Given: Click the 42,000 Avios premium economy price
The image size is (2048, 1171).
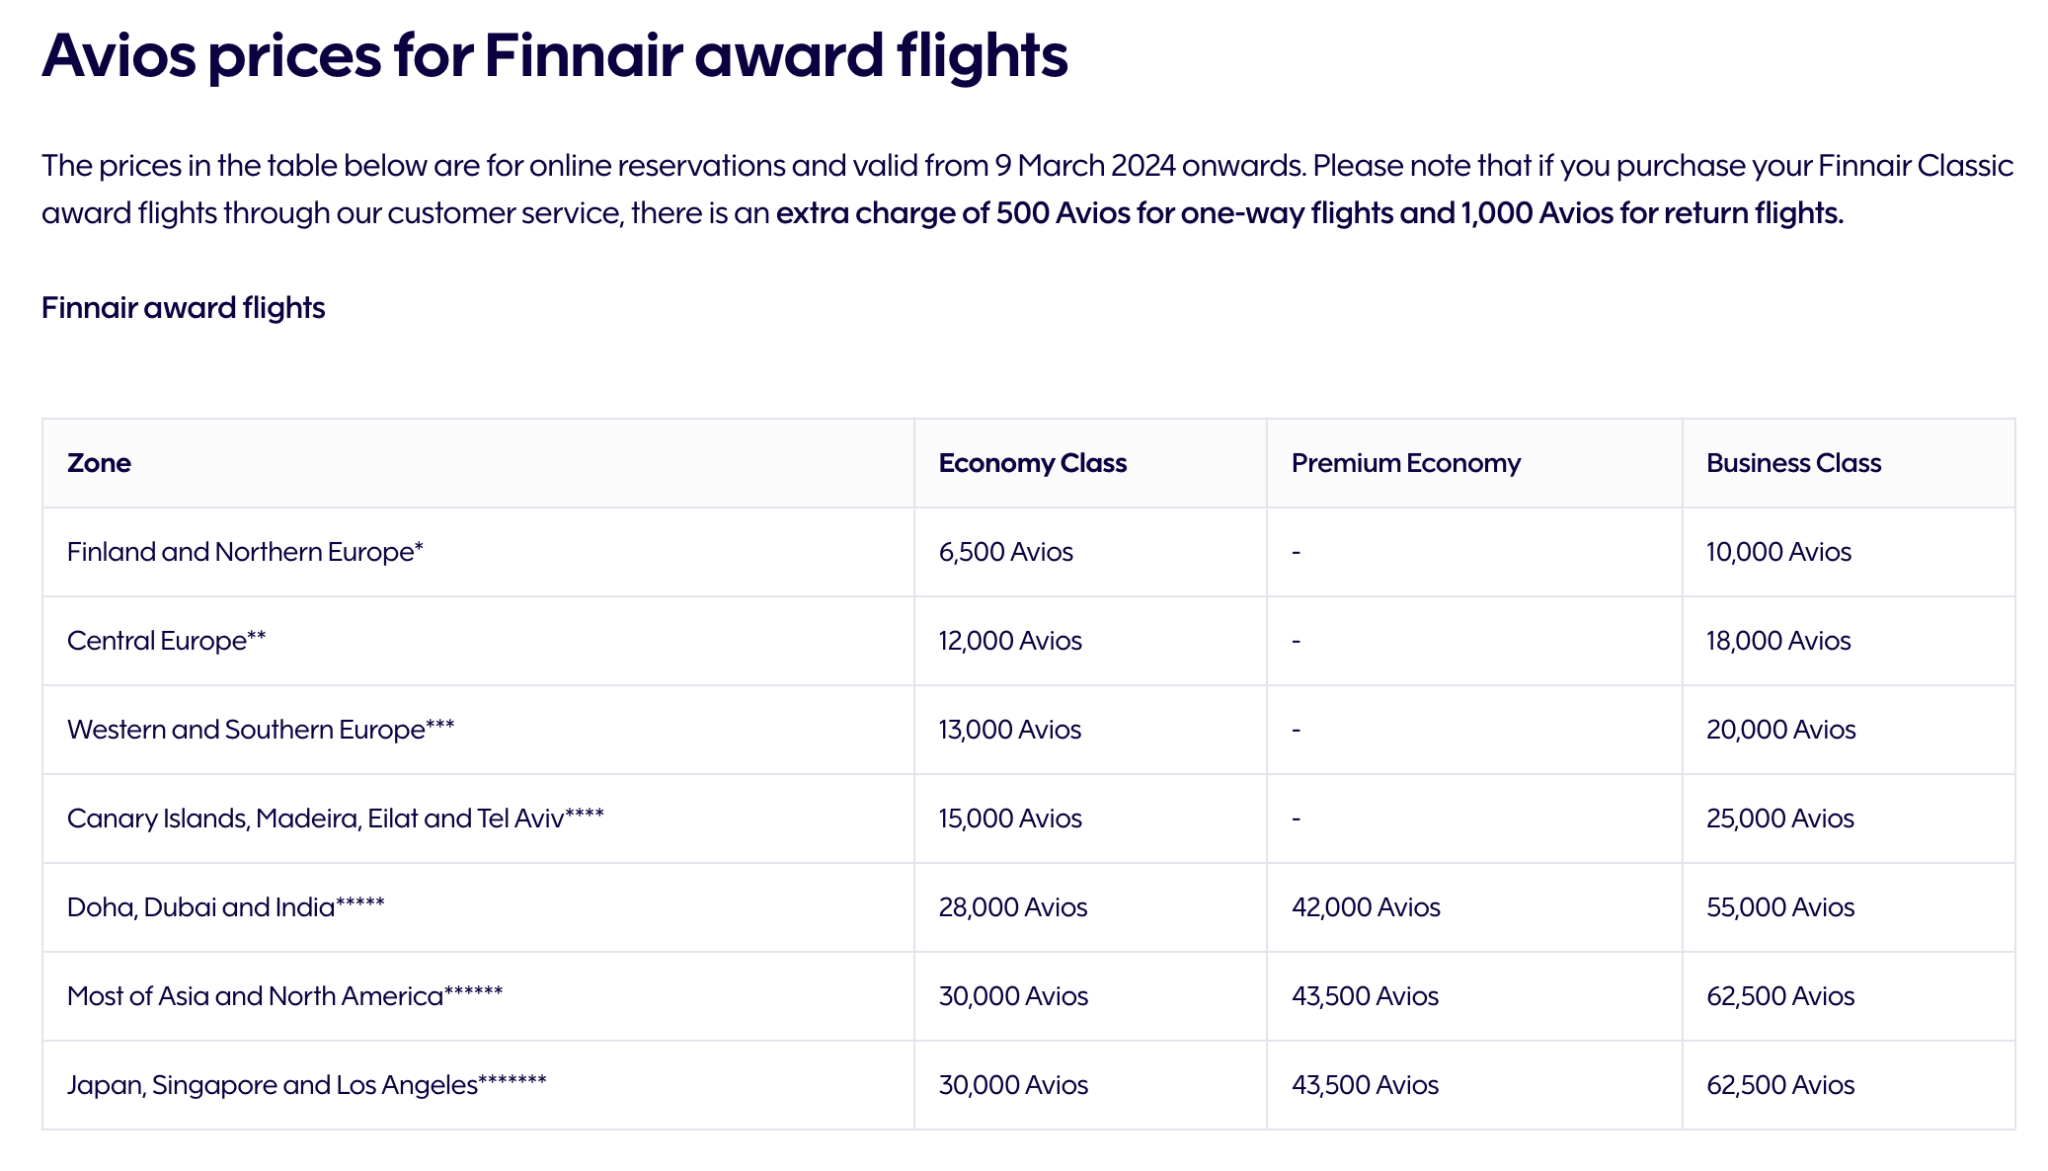Looking at the screenshot, I should pyautogui.click(x=1365, y=907).
